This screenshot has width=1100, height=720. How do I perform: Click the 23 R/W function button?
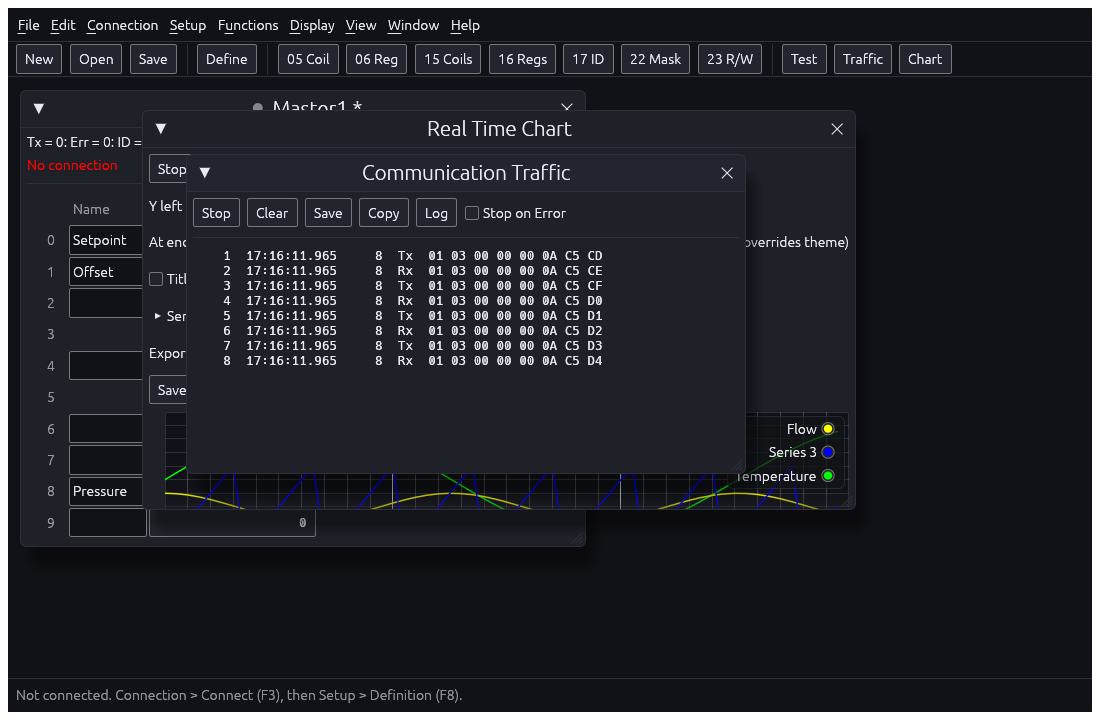730,59
